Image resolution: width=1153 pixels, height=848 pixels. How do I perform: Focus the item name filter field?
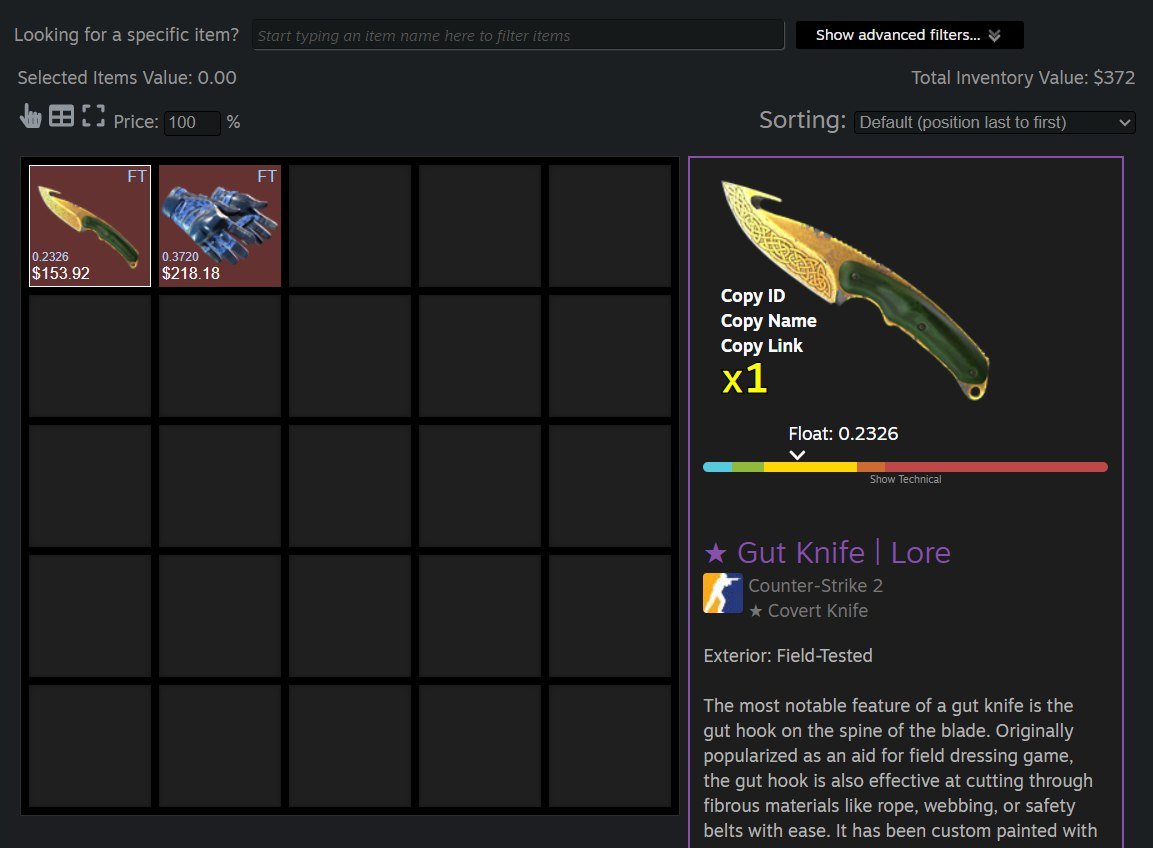(x=518, y=35)
